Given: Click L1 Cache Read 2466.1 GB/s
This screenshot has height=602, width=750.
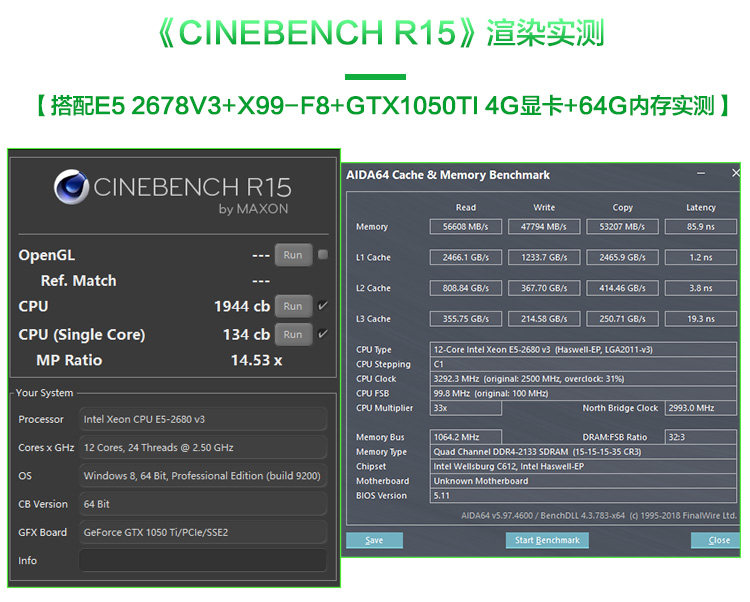Looking at the screenshot, I should pyautogui.click(x=466, y=257).
